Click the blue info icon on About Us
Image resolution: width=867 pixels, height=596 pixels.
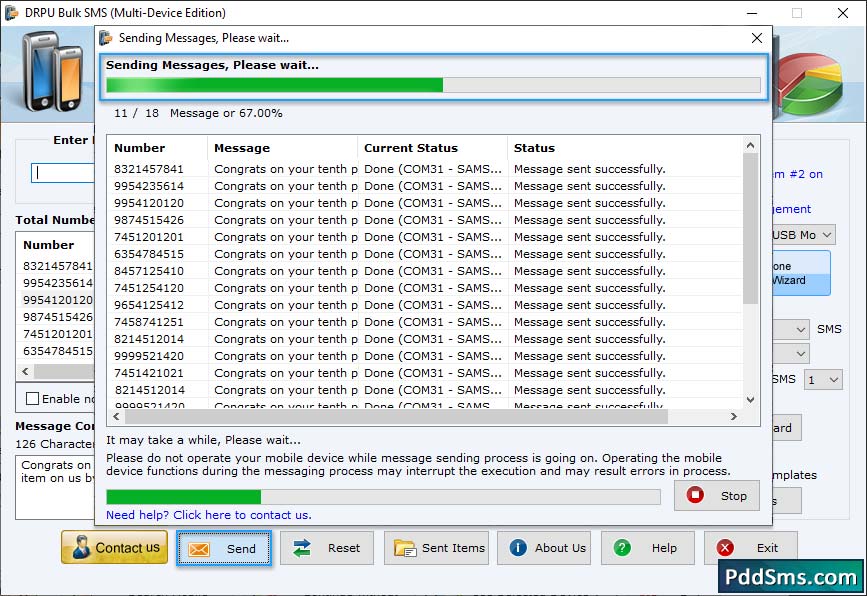(518, 547)
